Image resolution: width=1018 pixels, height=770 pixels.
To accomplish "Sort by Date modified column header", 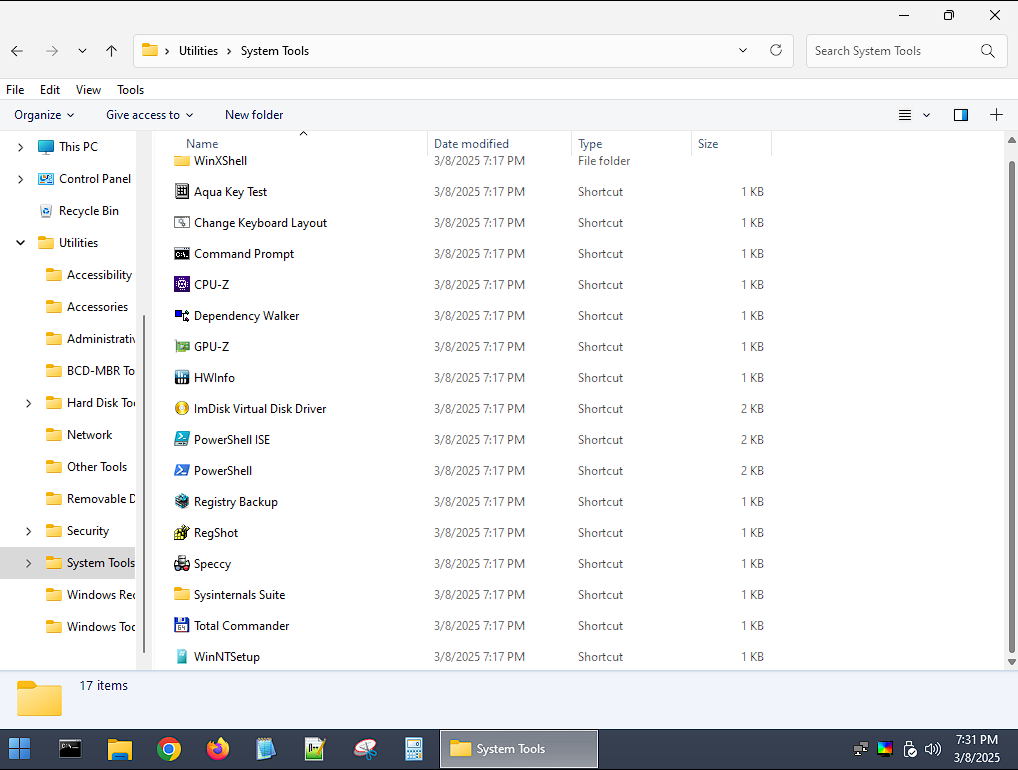I will click(471, 144).
